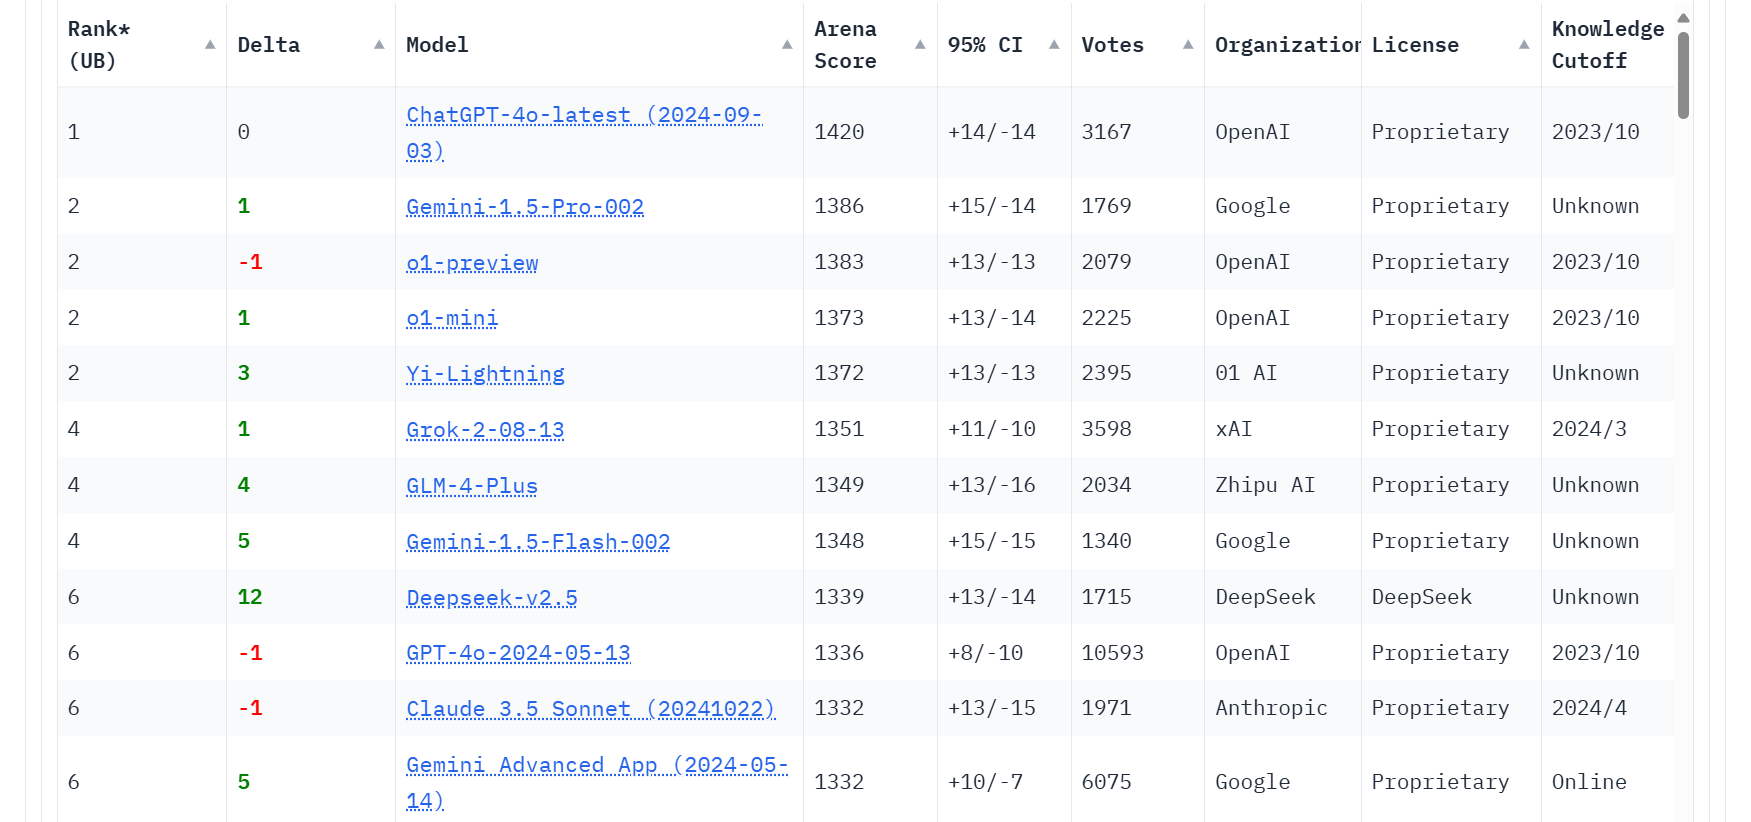Open Claude 3.5 Sonnet (20241022) link

591,709
